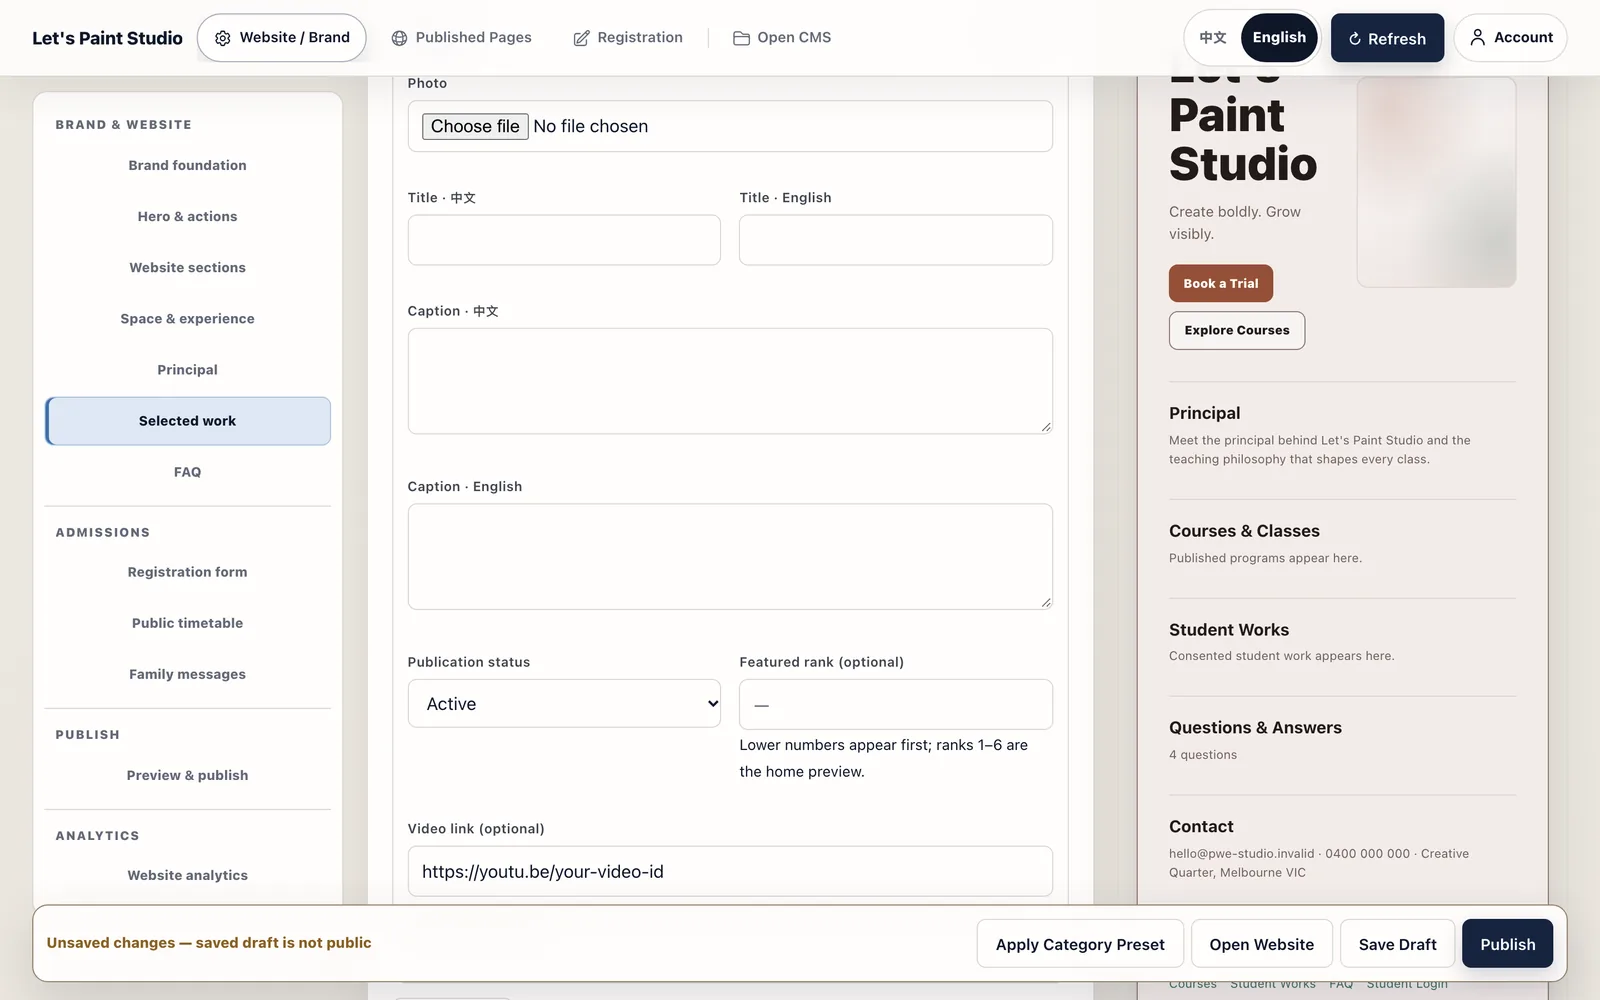The width and height of the screenshot is (1600, 1000).
Task: Click the Student Works preview heading
Action: tap(1229, 630)
